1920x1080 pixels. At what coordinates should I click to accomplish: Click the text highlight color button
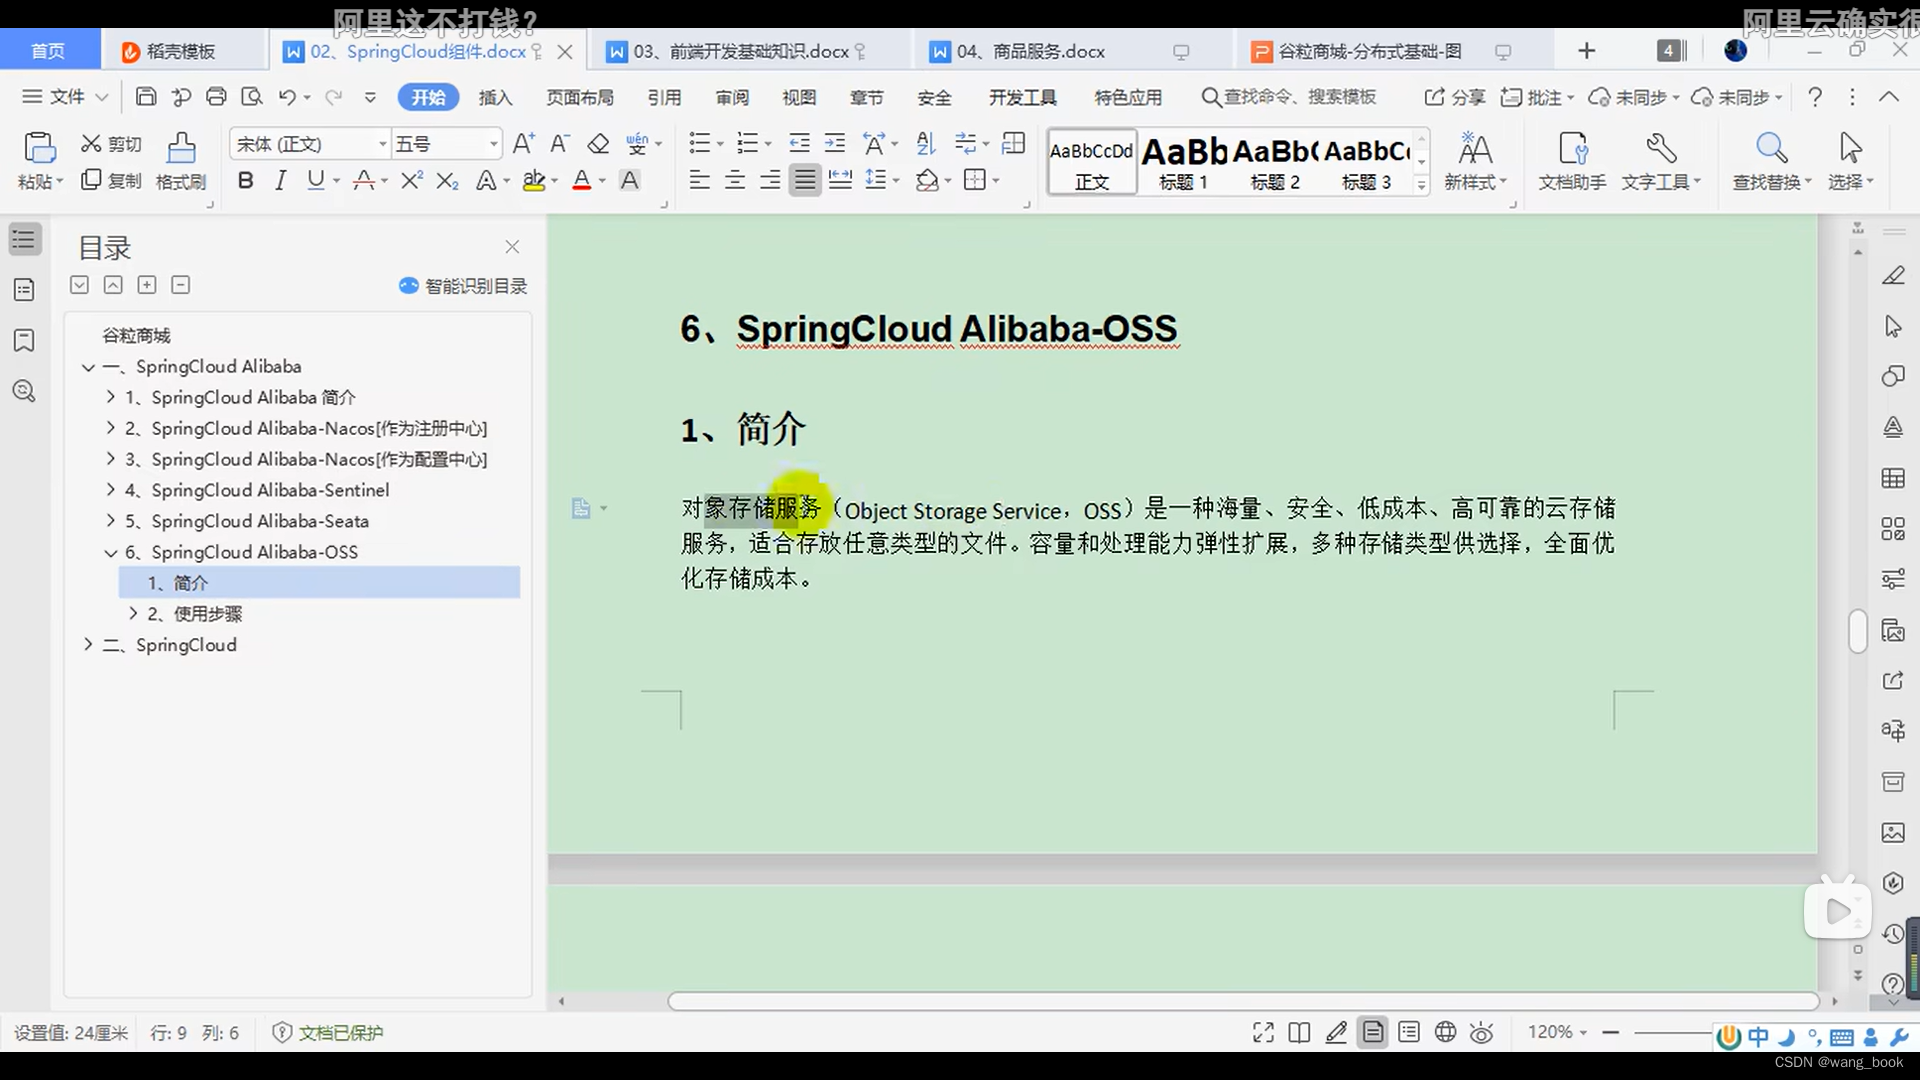coord(534,180)
